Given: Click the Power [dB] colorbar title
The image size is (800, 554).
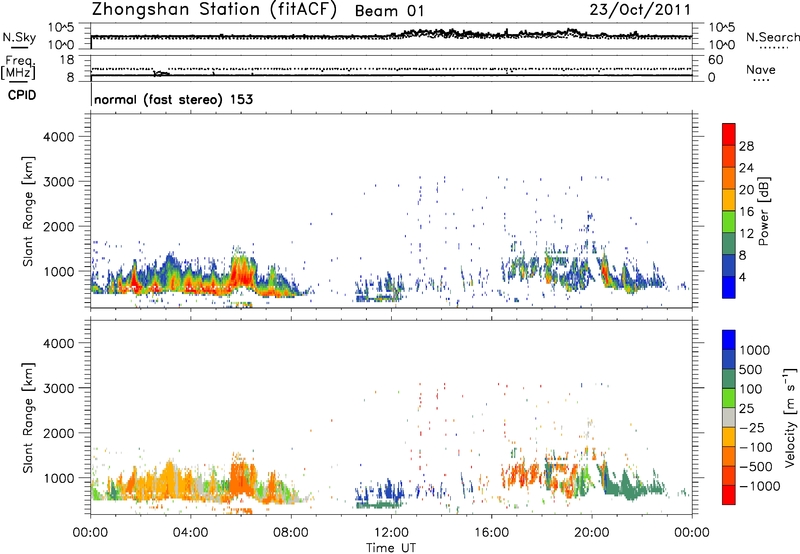Looking at the screenshot, I should point(763,211).
